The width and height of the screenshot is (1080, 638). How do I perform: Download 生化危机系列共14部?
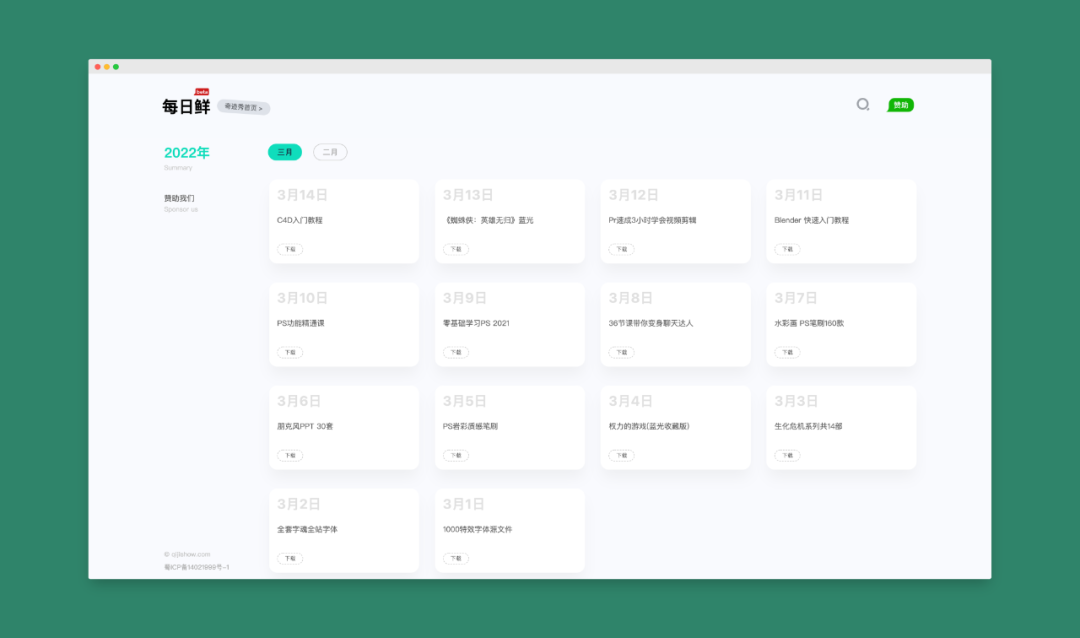click(x=787, y=455)
